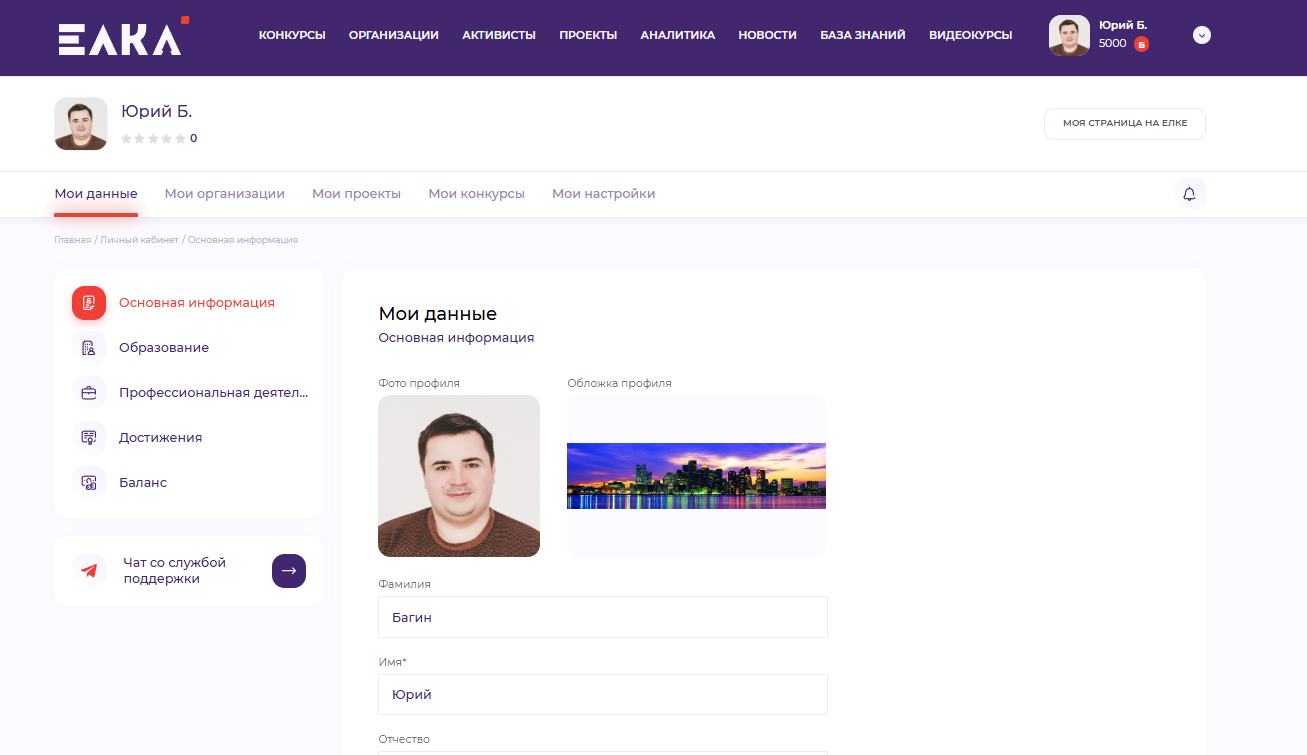This screenshot has height=755, width=1307.
Task: Click the support chat paper plane icon
Action: coord(90,571)
